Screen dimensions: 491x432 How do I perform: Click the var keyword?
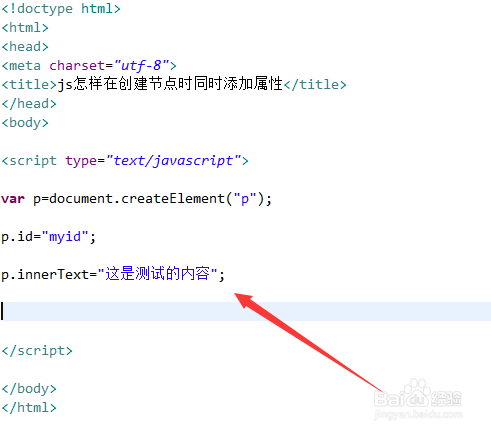(x=13, y=199)
